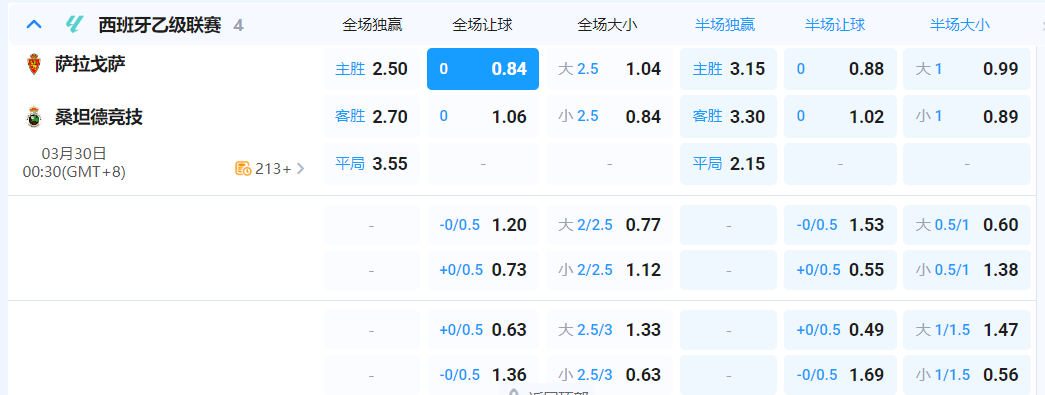The height and width of the screenshot is (395, 1045).
Task: Pick half-time 小 1 at 0.89
Action: click(967, 117)
